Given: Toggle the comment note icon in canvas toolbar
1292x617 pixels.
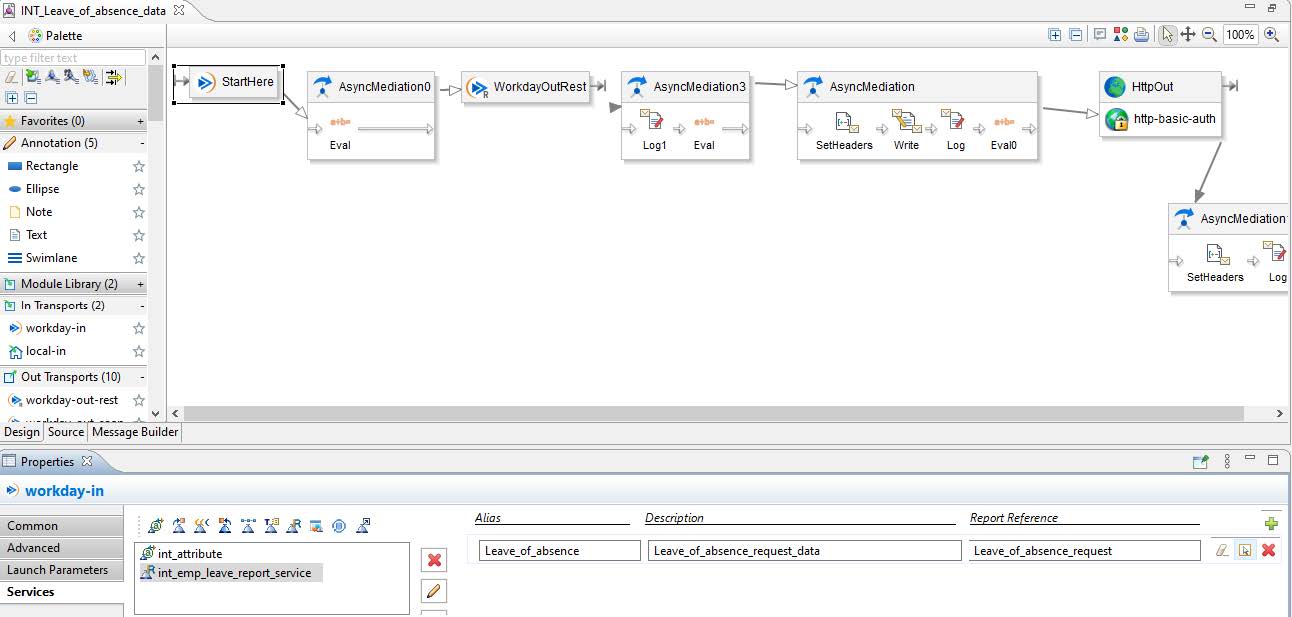Looking at the screenshot, I should click(1100, 34).
